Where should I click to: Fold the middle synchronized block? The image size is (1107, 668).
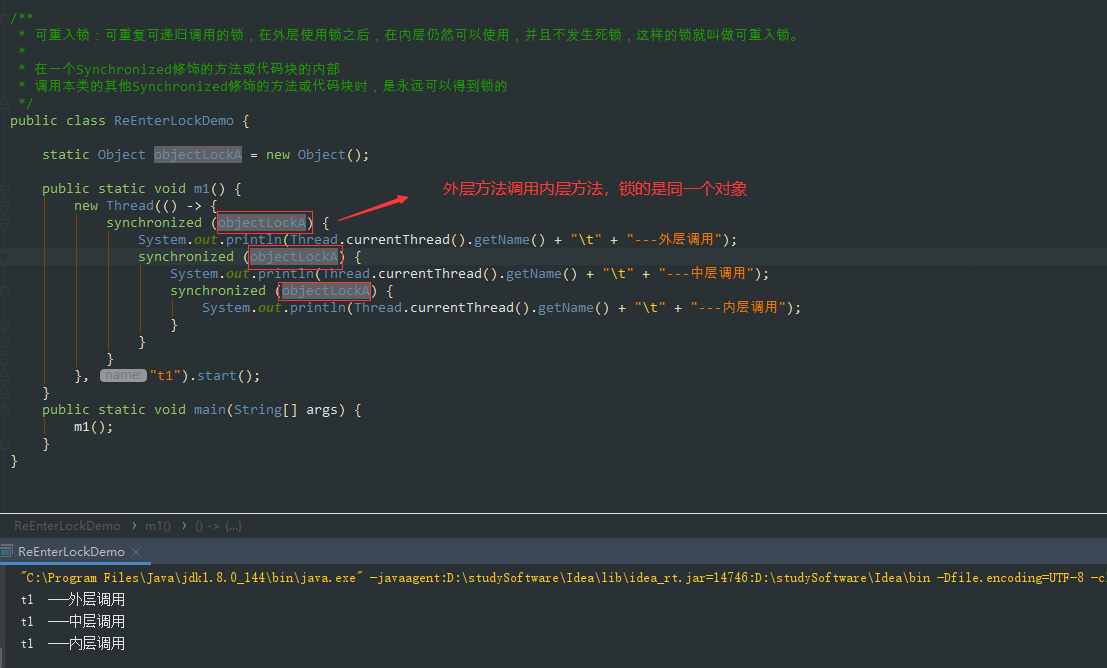[4, 257]
